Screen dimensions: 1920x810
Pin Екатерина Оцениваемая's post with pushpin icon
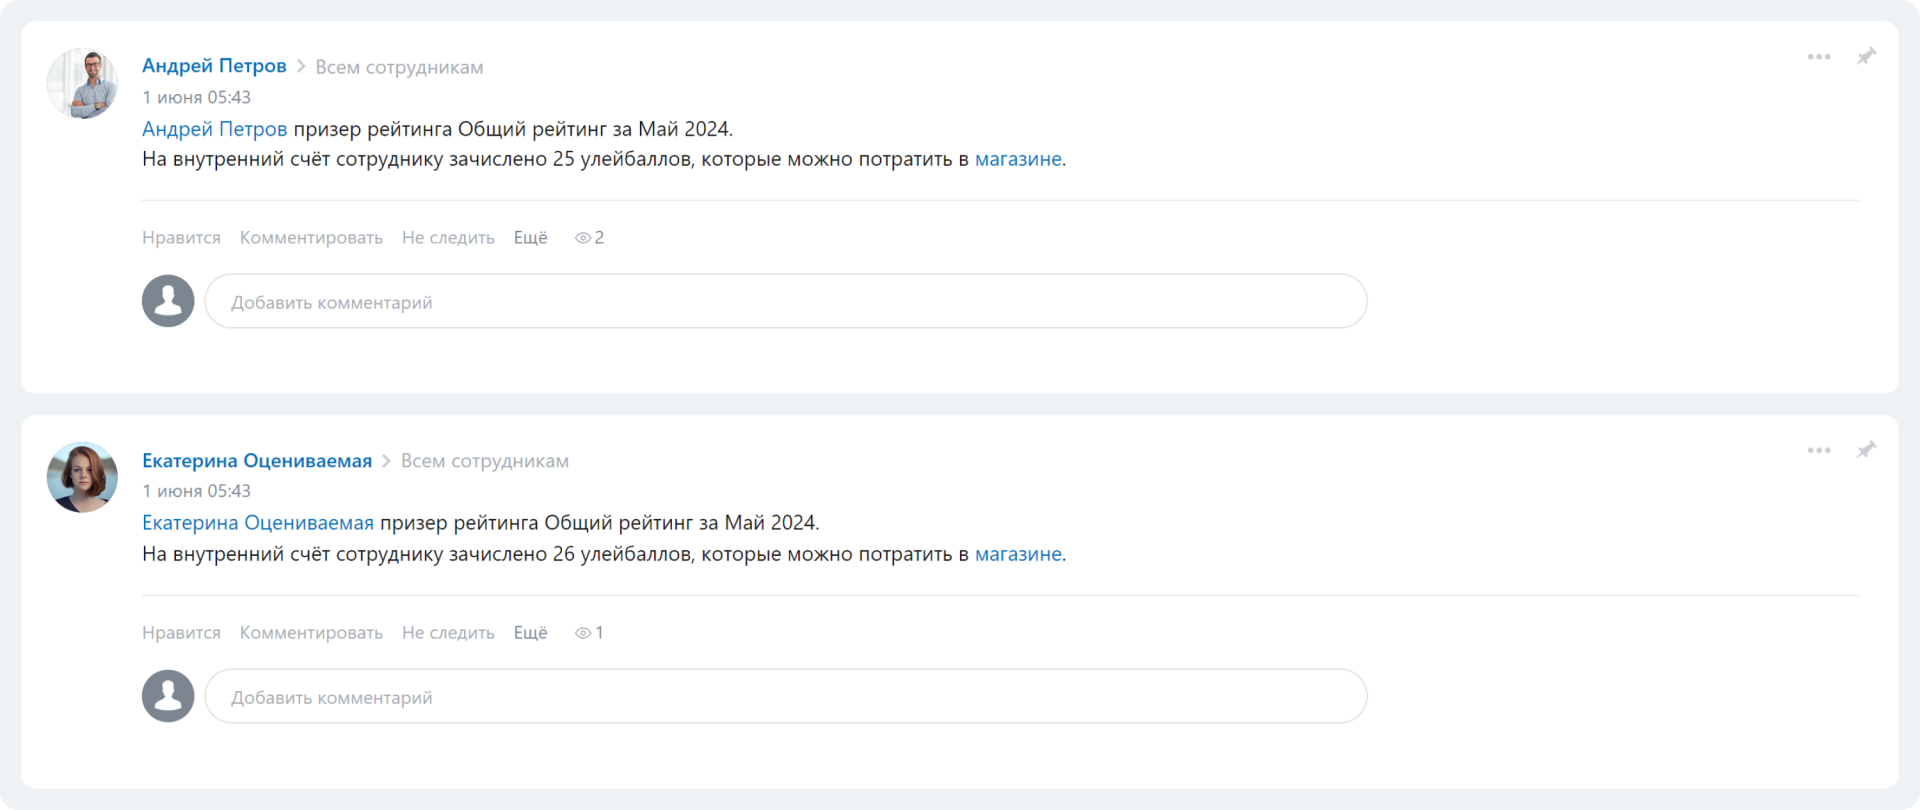[x=1866, y=450]
